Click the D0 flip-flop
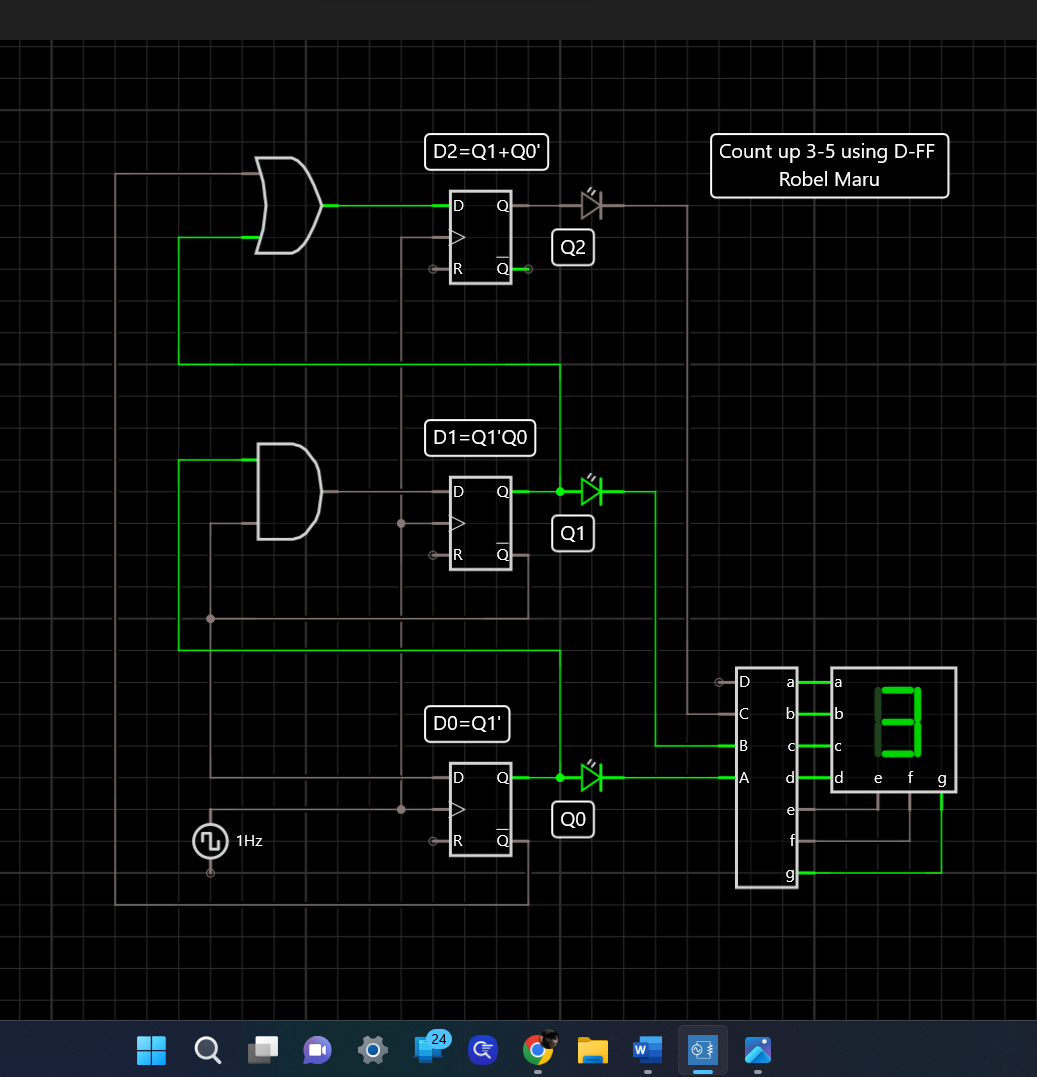Screen dimensions: 1037x1077 tap(480, 808)
